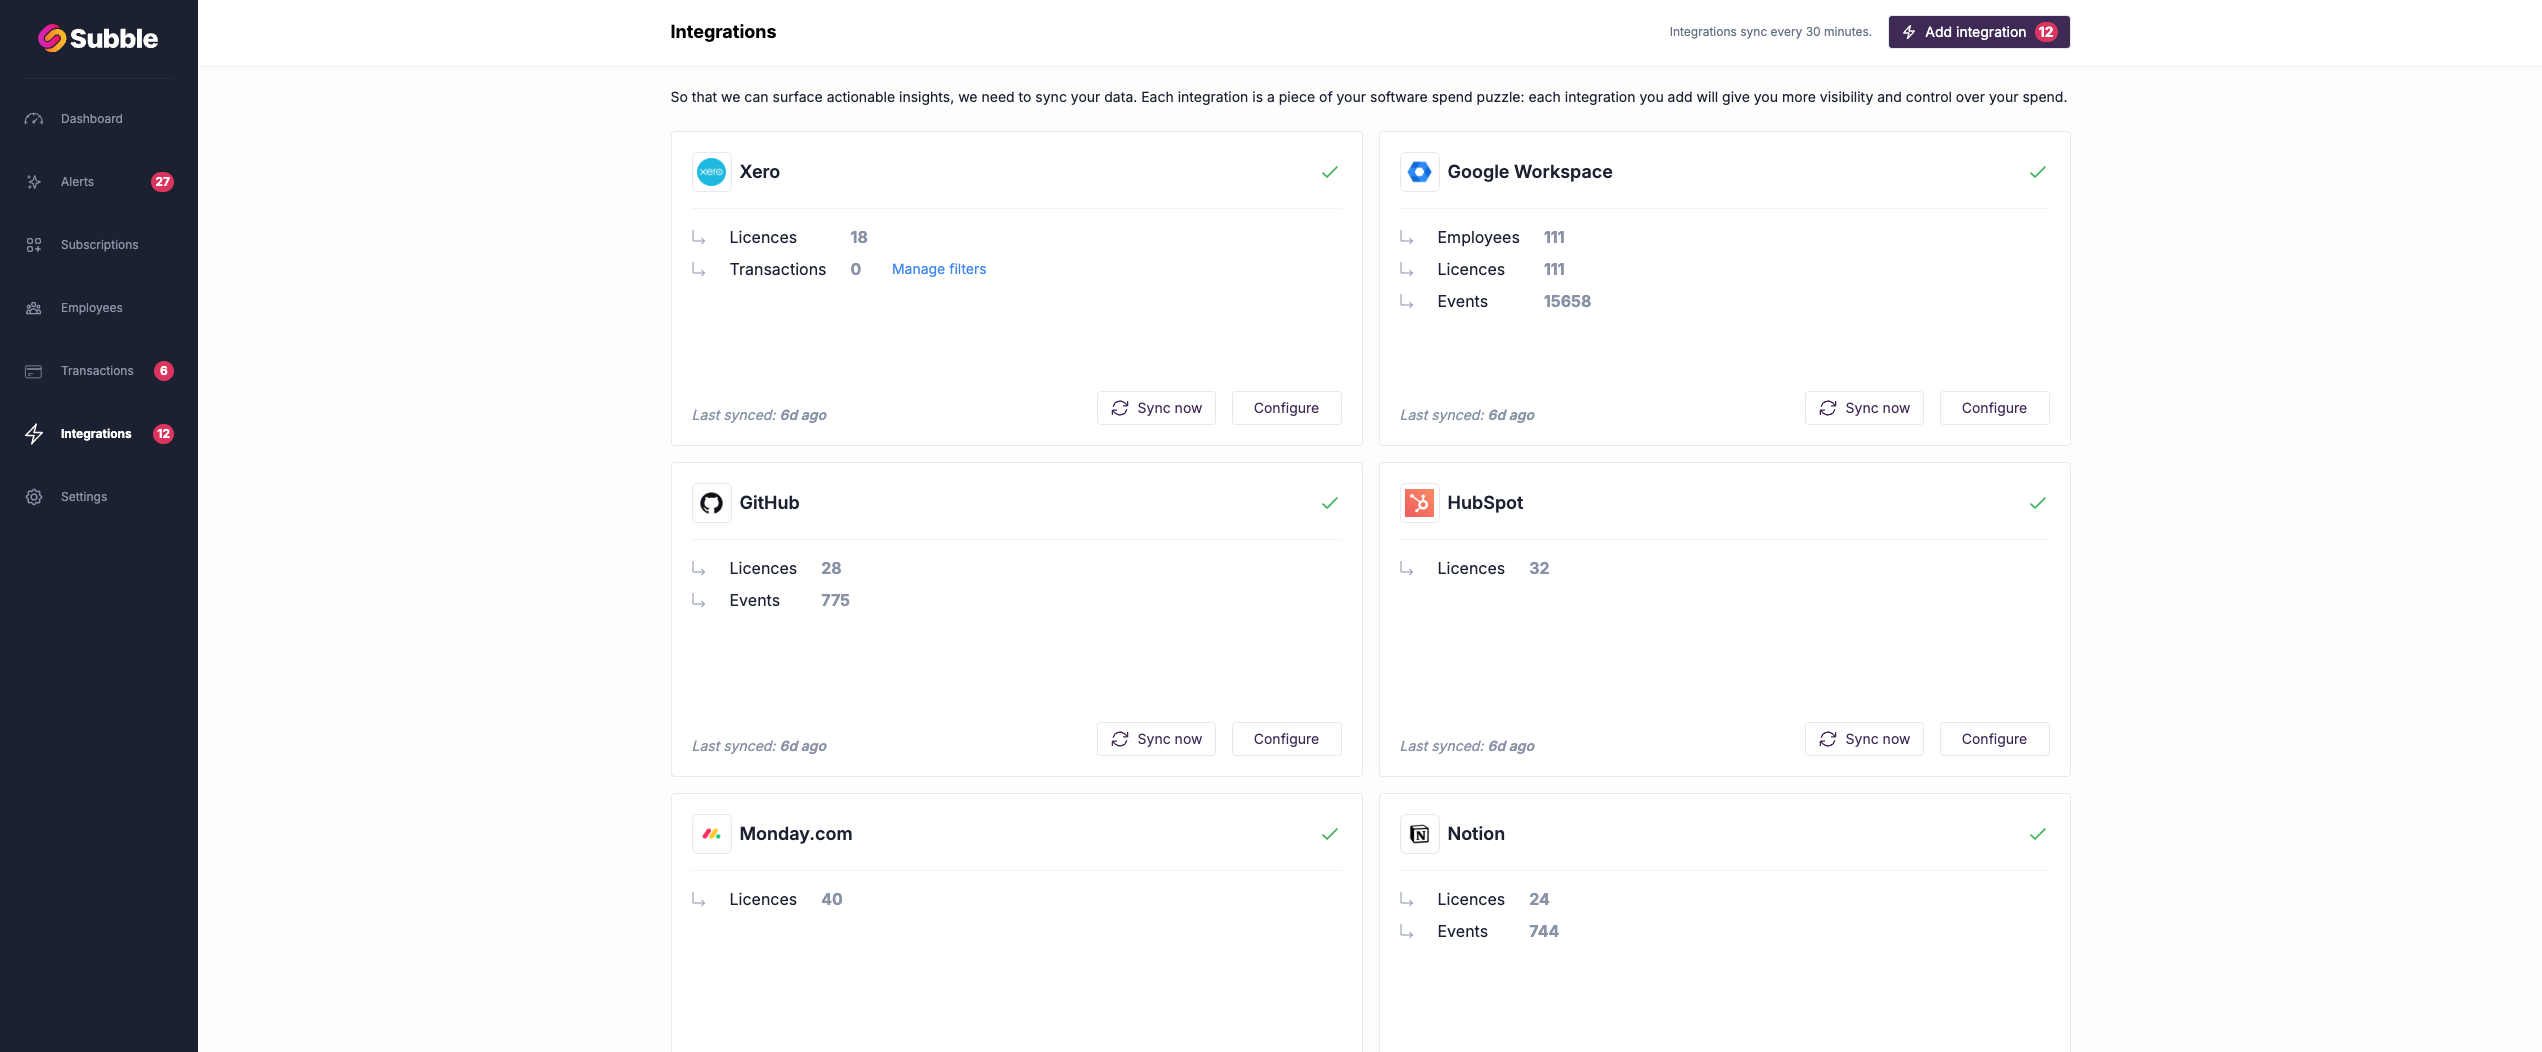Click the sidebar Integrations badge showing 12
This screenshot has height=1052, width=2542.
tap(163, 434)
